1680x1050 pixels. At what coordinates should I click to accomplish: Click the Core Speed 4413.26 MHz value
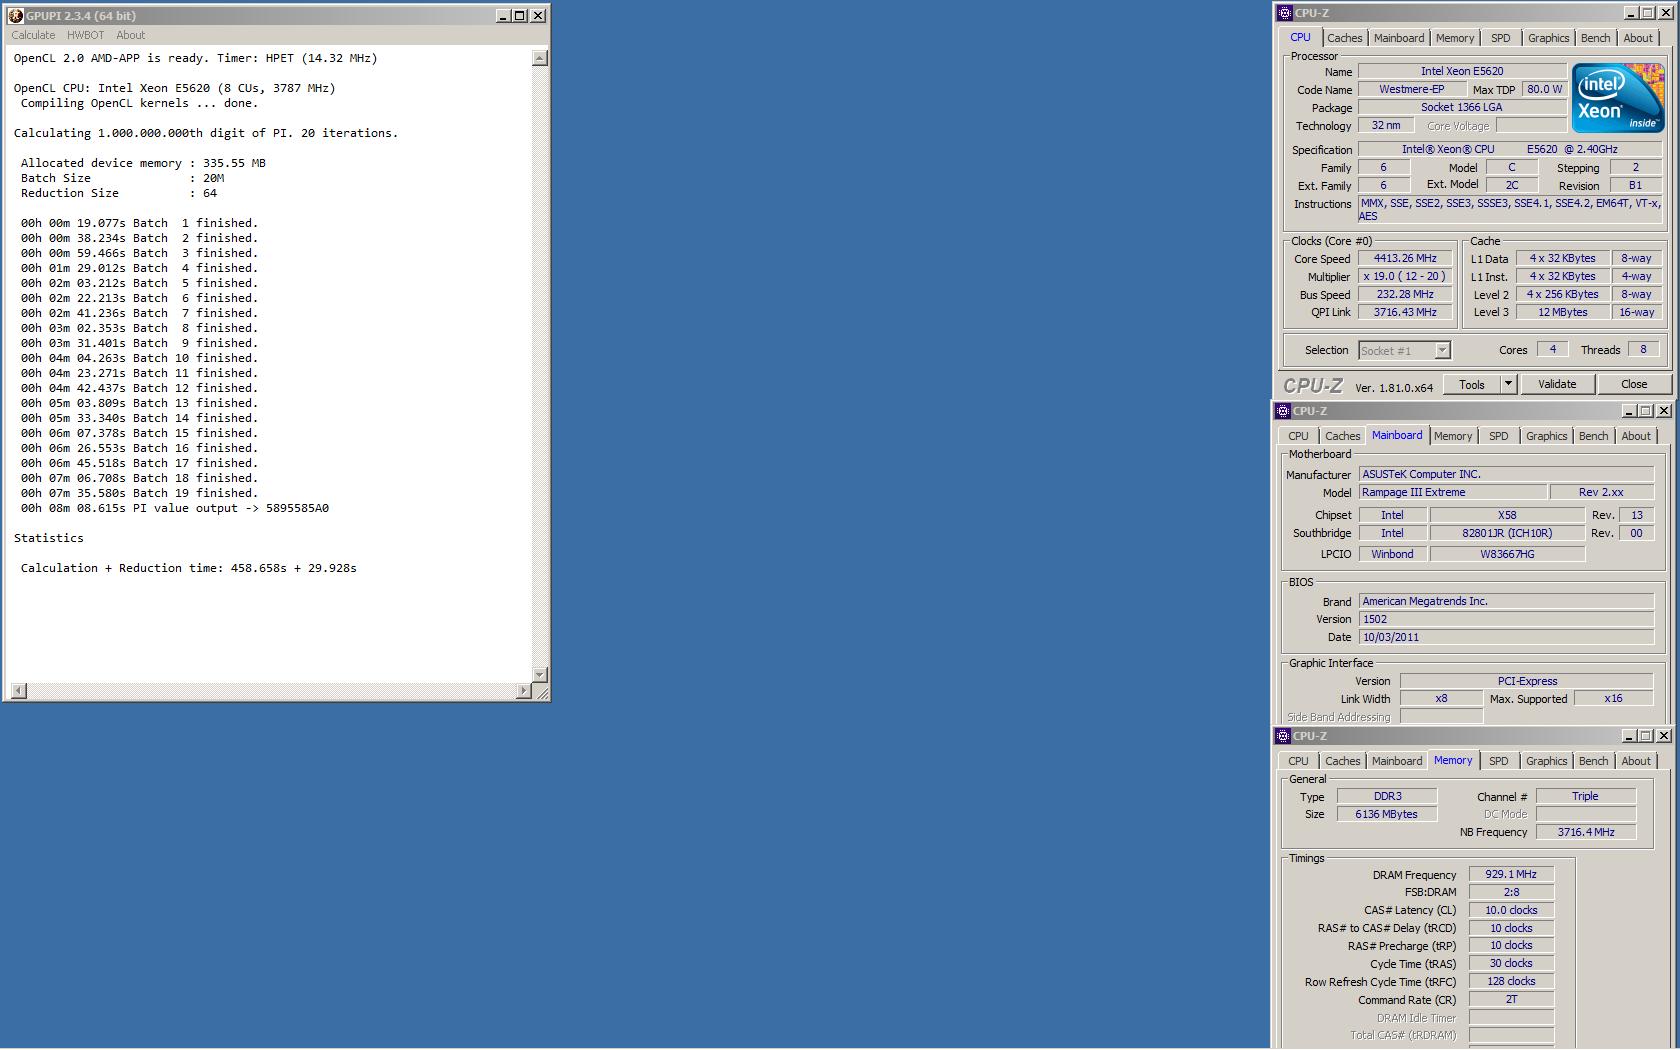[x=1405, y=258]
